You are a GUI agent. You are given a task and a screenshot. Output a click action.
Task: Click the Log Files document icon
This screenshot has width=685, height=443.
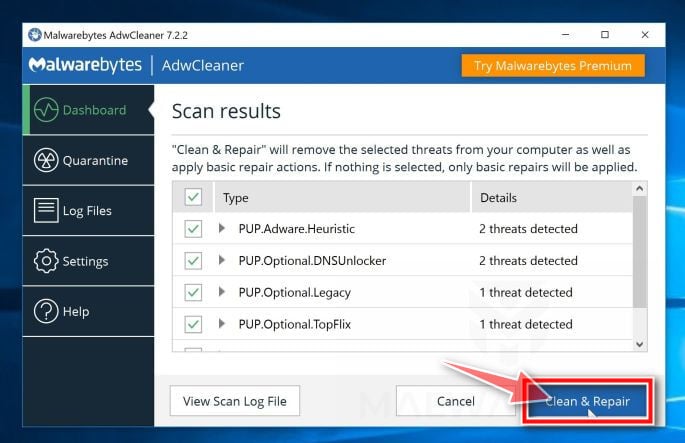pyautogui.click(x=46, y=211)
